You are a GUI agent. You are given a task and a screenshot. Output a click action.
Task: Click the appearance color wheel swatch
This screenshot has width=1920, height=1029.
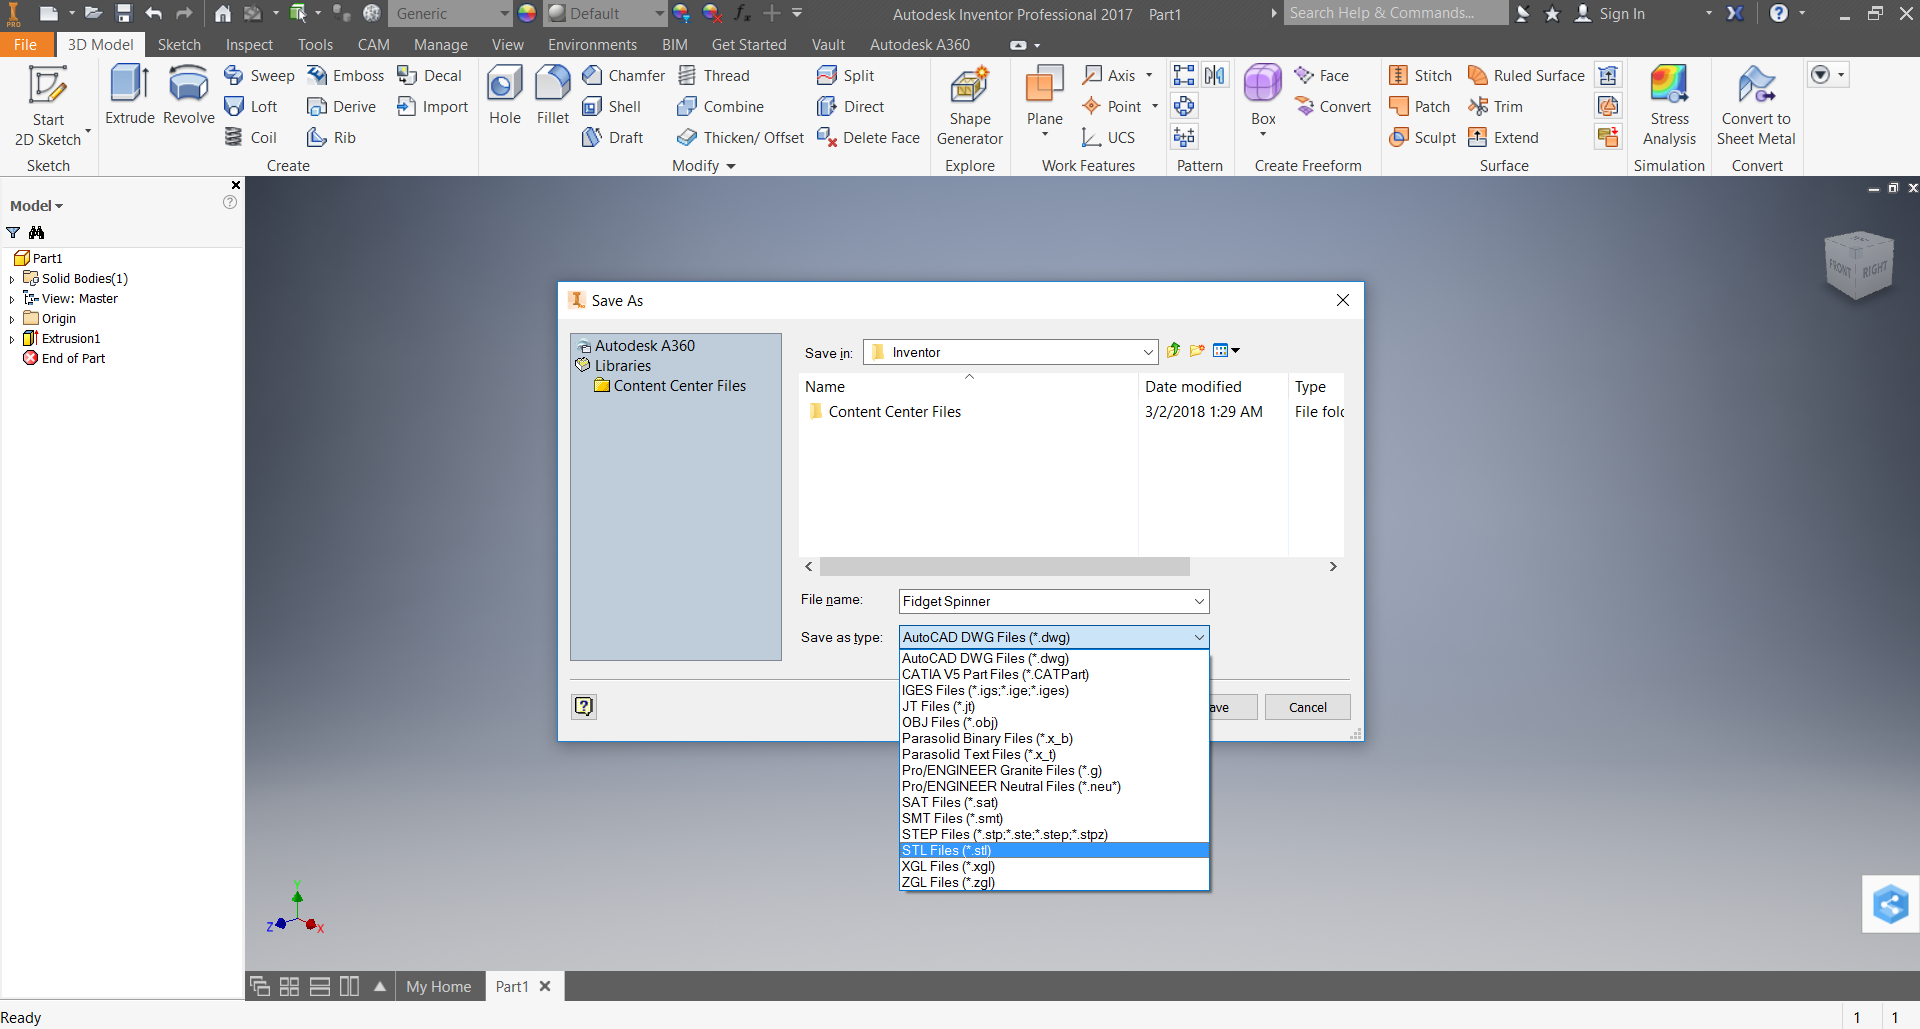point(527,14)
